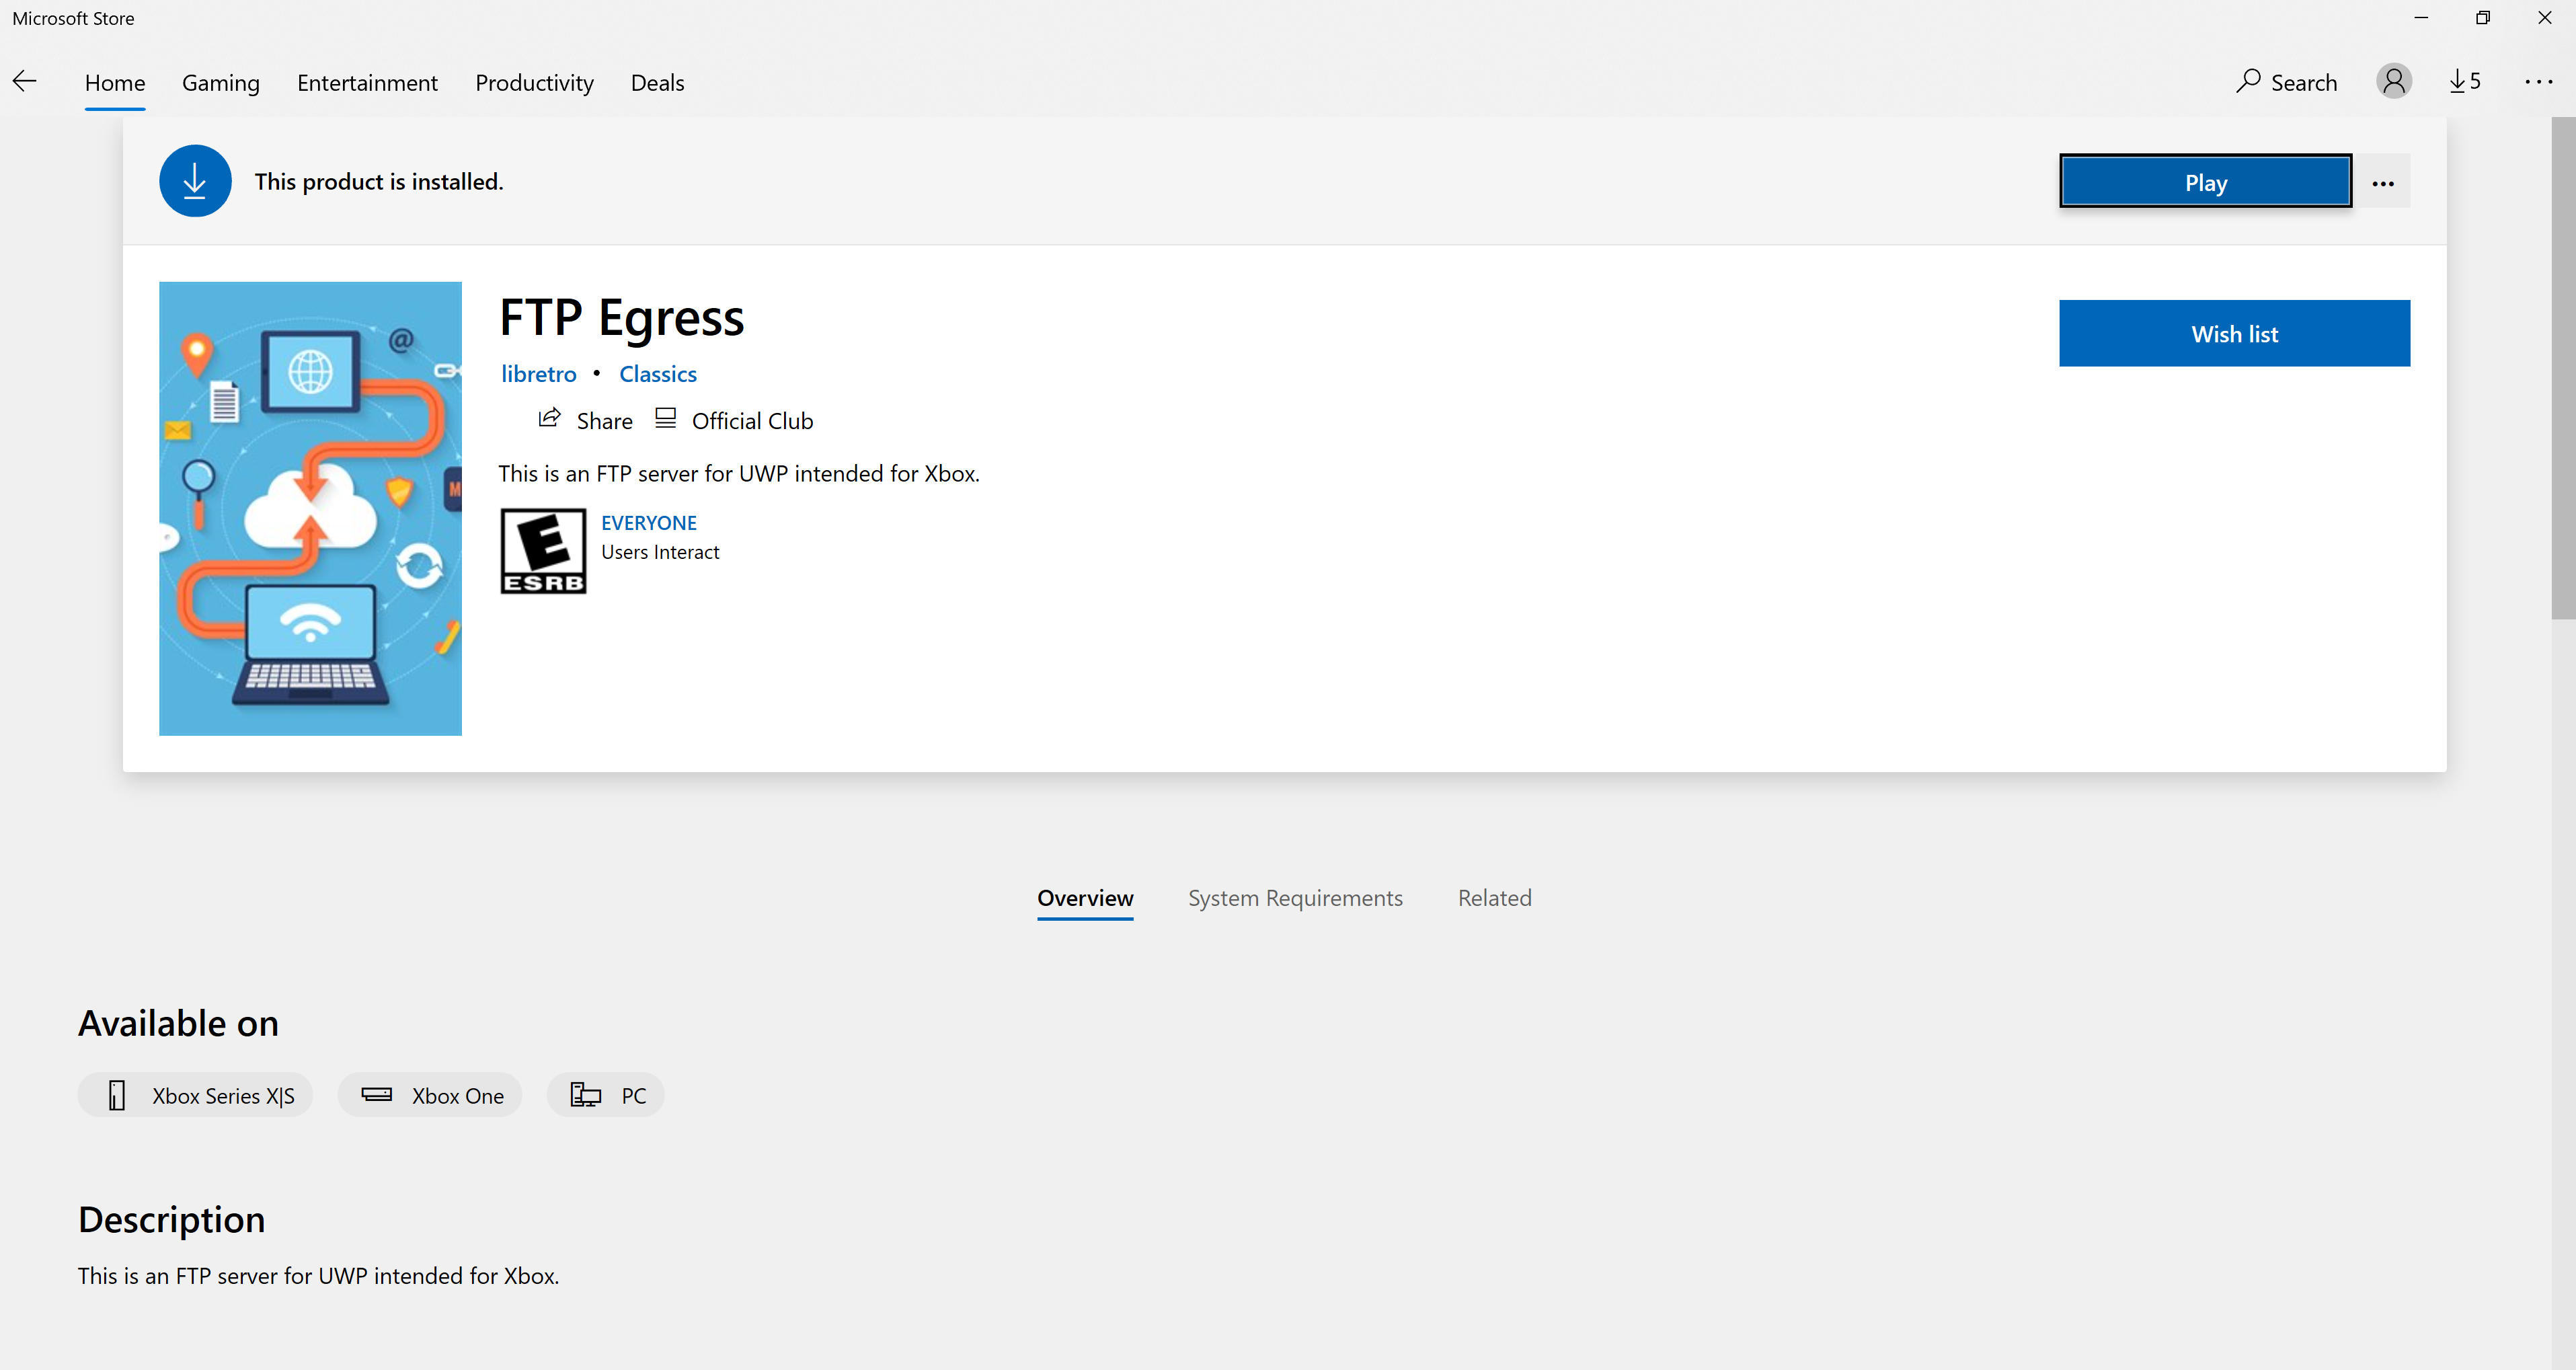Switch to System Requirements tab

point(1295,898)
